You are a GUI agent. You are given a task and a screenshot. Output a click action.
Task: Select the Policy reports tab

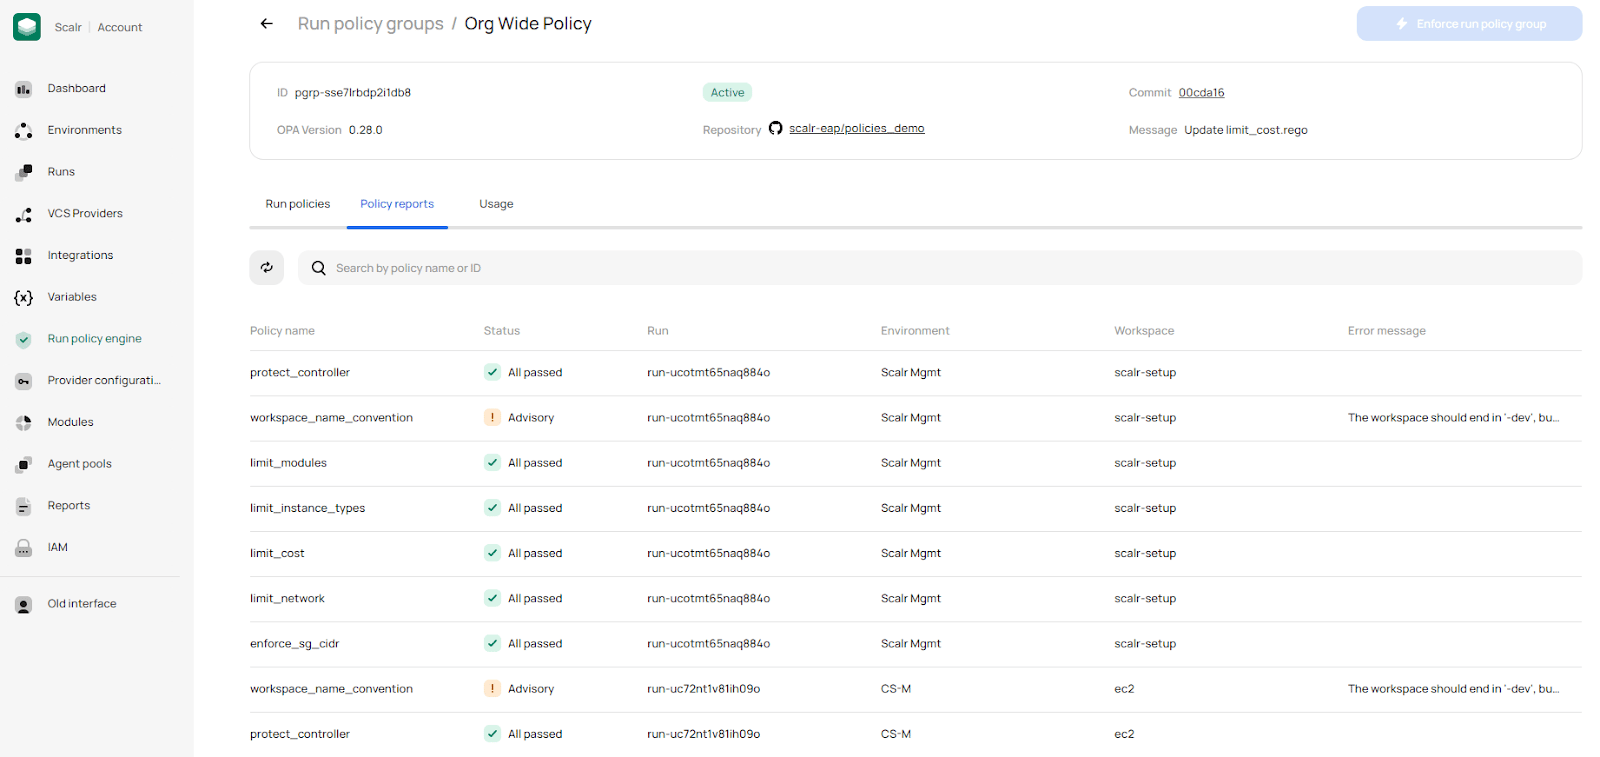[x=397, y=204]
